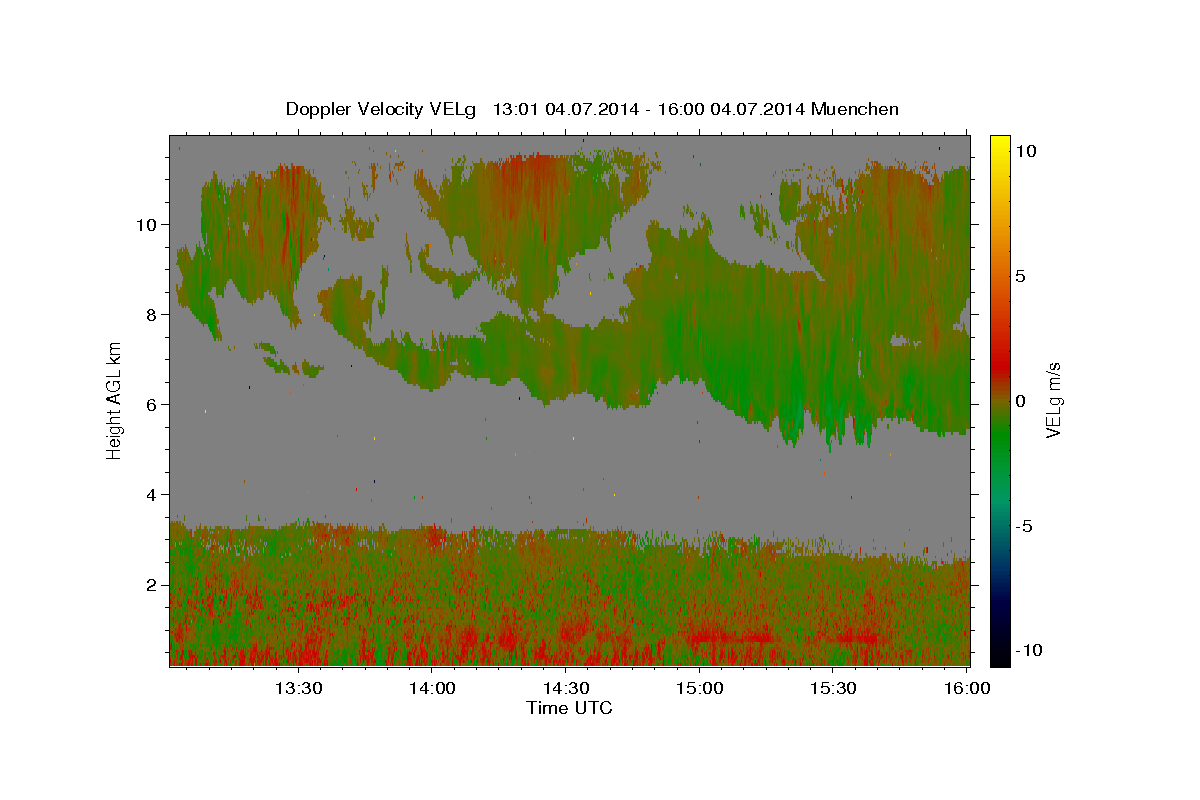
Task: Click the plot title 'Doppler Velocity VELg'
Action: [382, 109]
